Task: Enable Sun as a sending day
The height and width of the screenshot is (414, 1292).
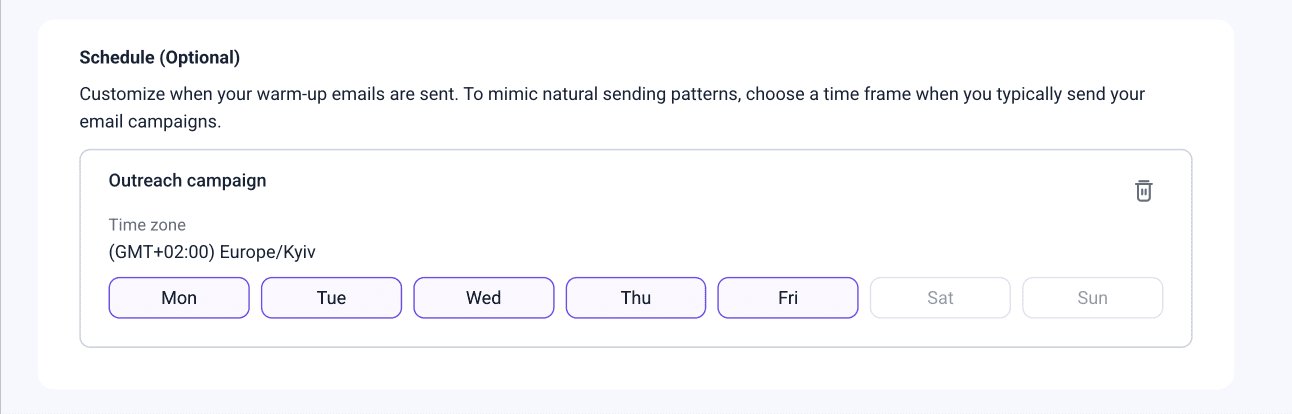Action: tap(1092, 298)
